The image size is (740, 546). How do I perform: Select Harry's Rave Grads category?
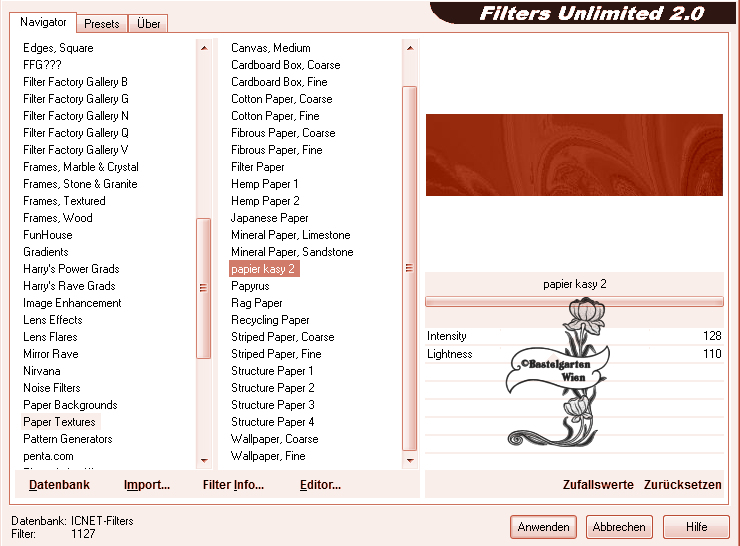(x=69, y=286)
